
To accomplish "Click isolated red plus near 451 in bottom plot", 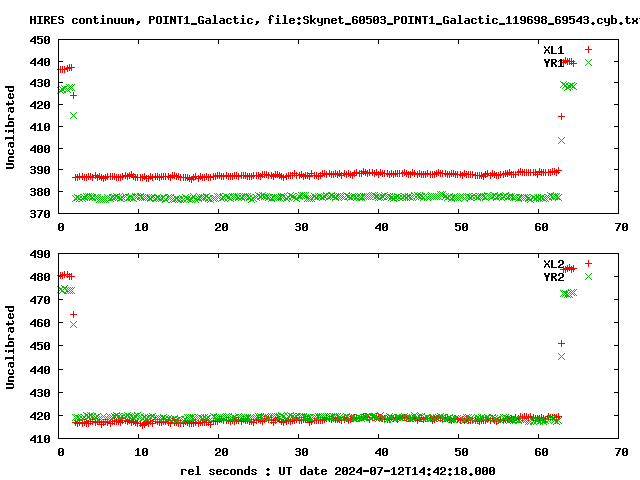I will (561, 344).
